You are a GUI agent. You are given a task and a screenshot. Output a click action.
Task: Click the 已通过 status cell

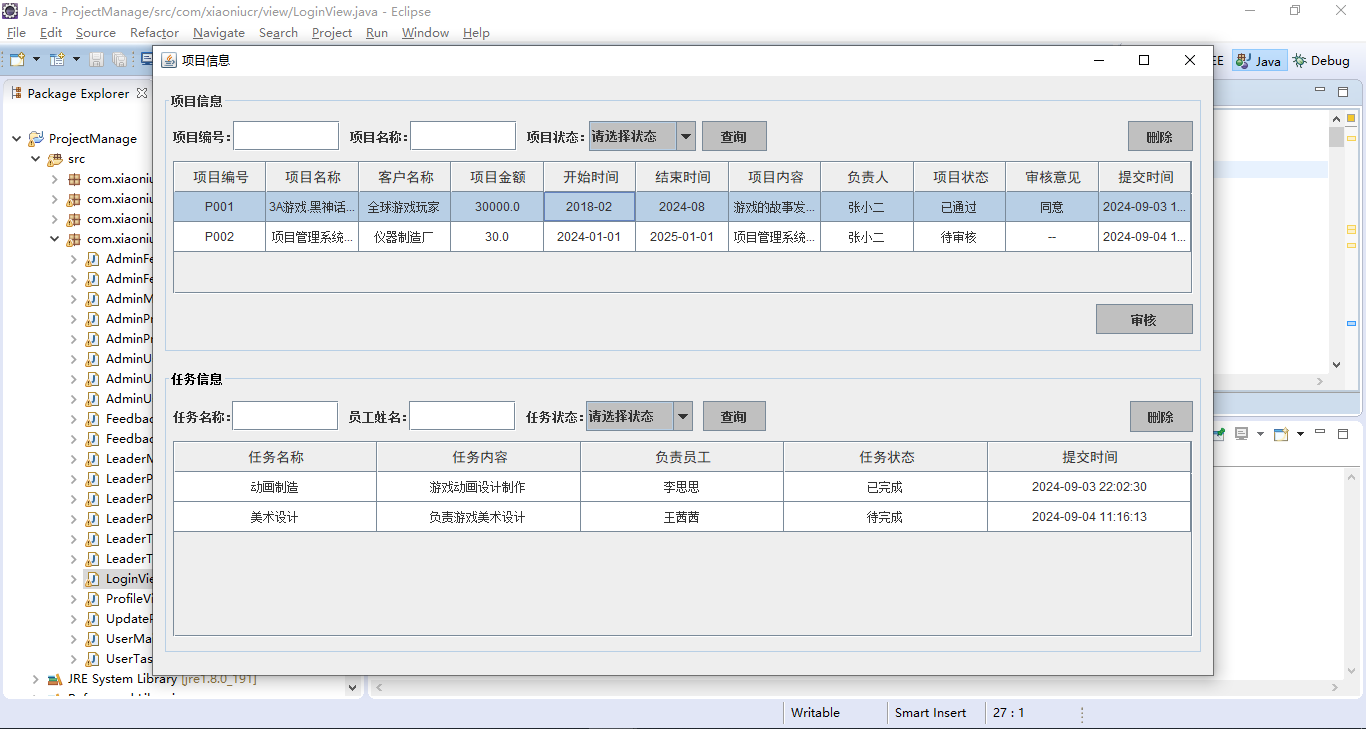pyautogui.click(x=959, y=207)
